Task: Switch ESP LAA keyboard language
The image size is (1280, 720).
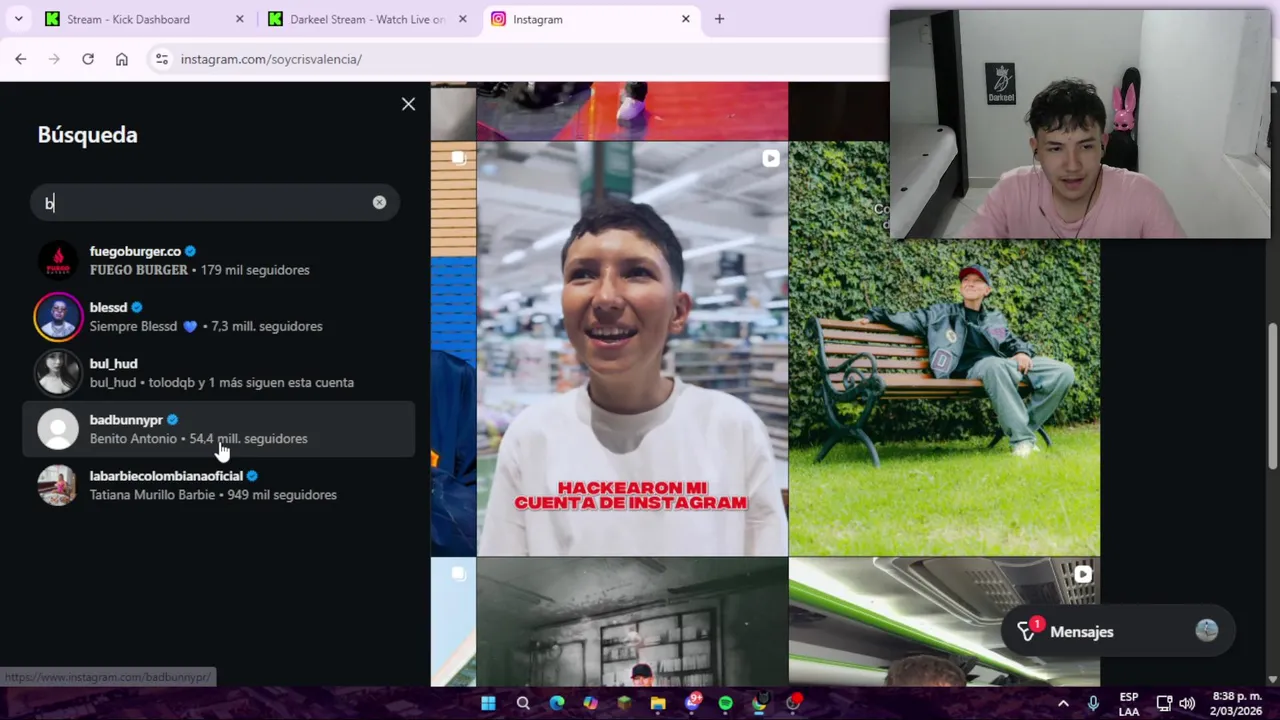Action: [x=1129, y=703]
